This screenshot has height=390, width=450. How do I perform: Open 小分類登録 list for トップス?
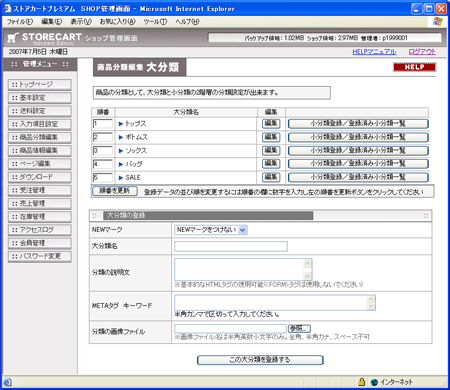(358, 124)
